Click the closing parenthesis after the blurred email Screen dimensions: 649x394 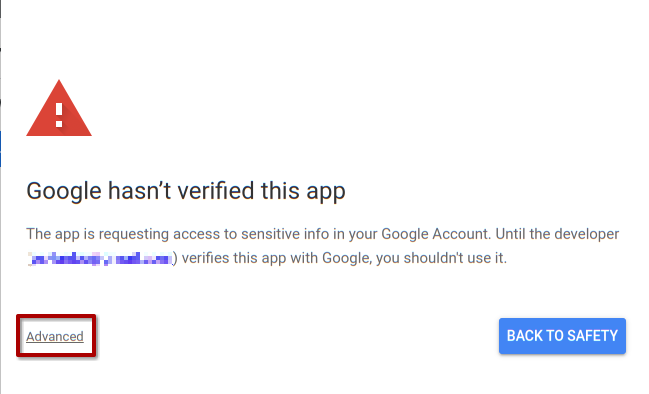click(175, 259)
